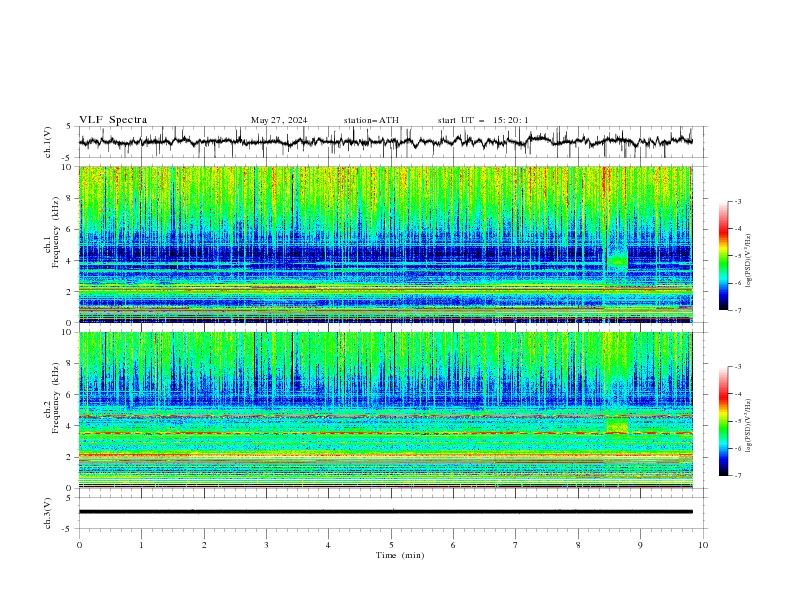Click ch.2 "Frequency (kHz)" axis label
Viewport: 792px width, 612px height.
pos(56,398)
